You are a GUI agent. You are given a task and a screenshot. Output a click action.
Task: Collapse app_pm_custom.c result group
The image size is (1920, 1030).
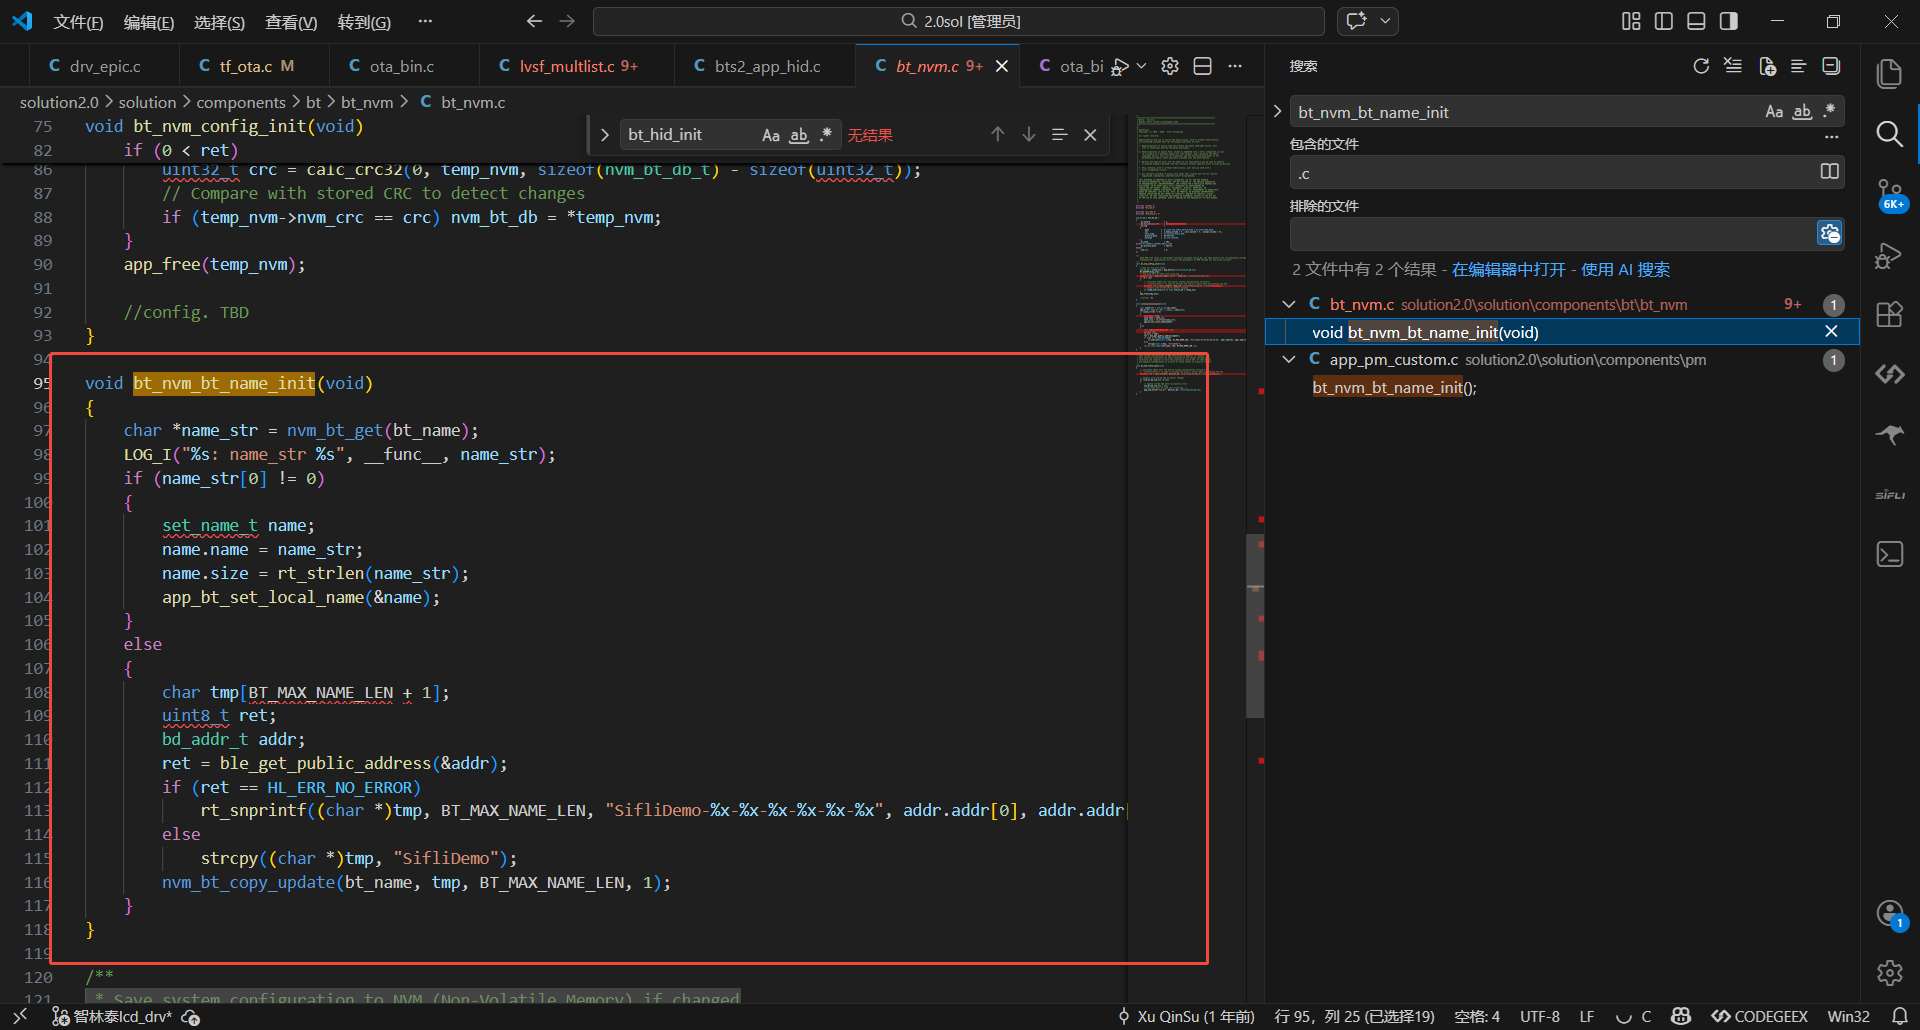[x=1289, y=359]
